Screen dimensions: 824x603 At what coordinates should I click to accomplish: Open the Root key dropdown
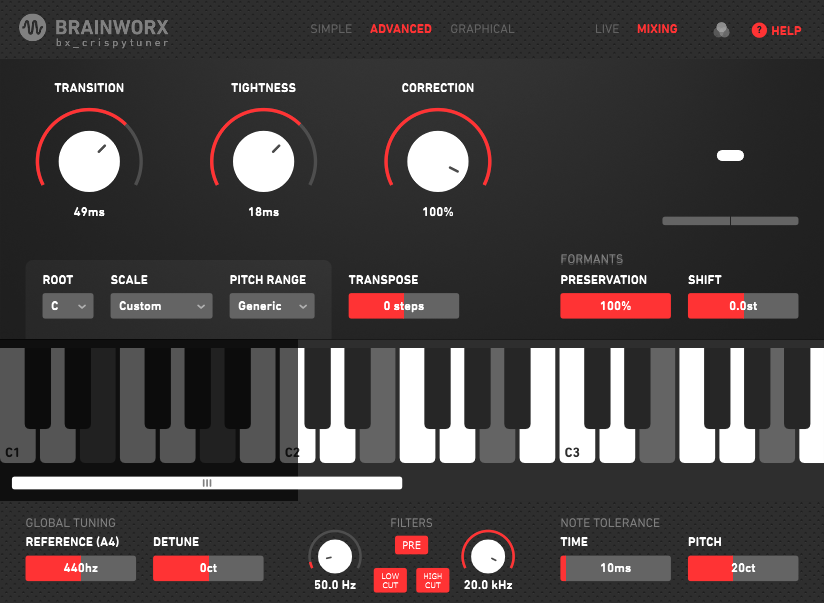68,306
